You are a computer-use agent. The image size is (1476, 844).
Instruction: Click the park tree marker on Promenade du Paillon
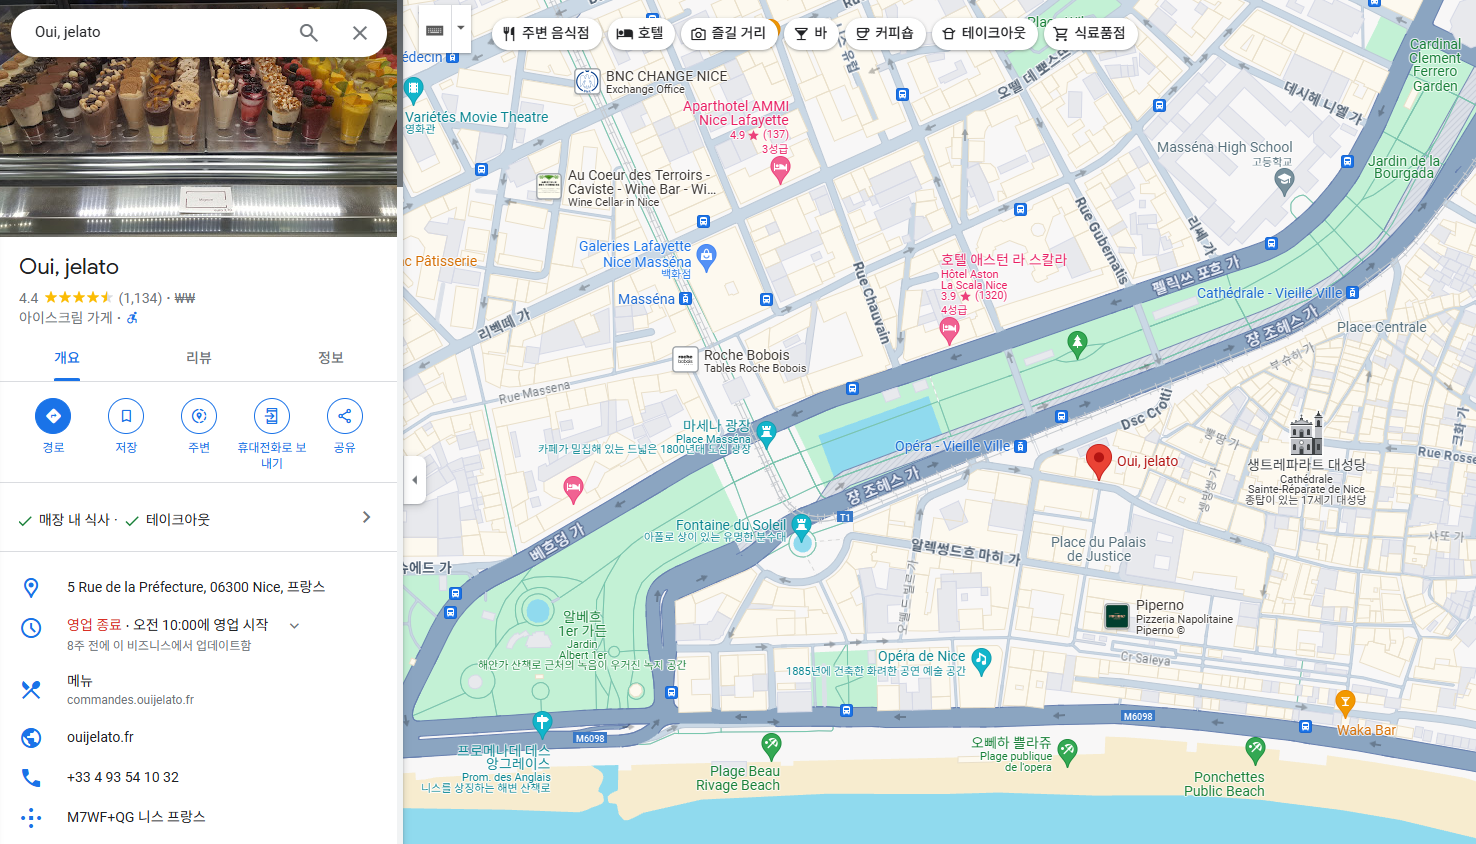(1077, 345)
